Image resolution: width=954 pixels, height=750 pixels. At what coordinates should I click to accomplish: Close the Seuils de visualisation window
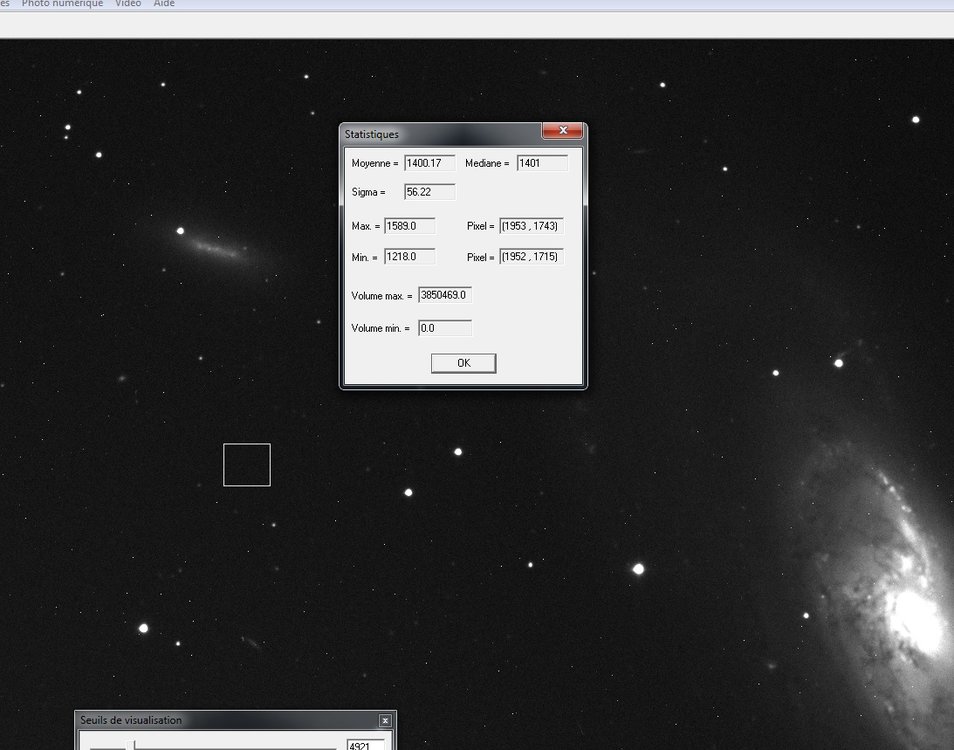(385, 720)
